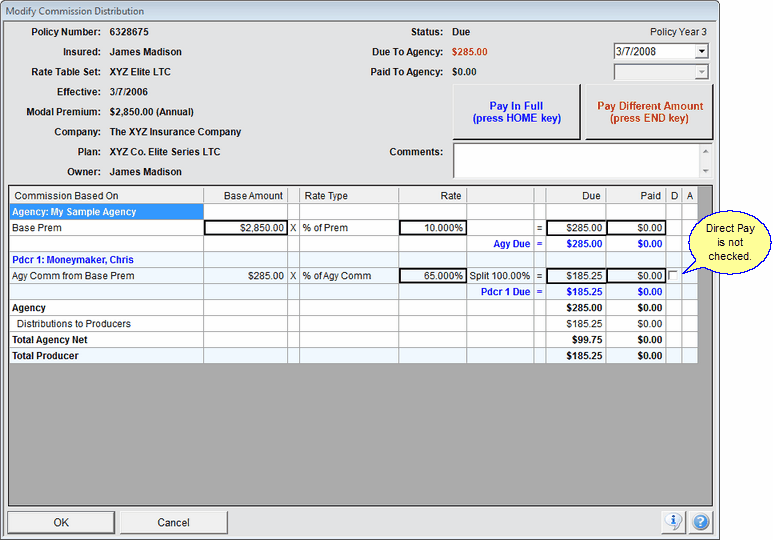Select the producer 65.000% rate field

pyautogui.click(x=433, y=276)
